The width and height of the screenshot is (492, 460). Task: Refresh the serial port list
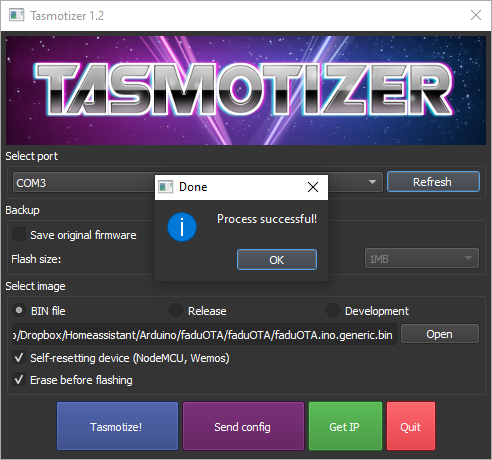pyautogui.click(x=433, y=182)
